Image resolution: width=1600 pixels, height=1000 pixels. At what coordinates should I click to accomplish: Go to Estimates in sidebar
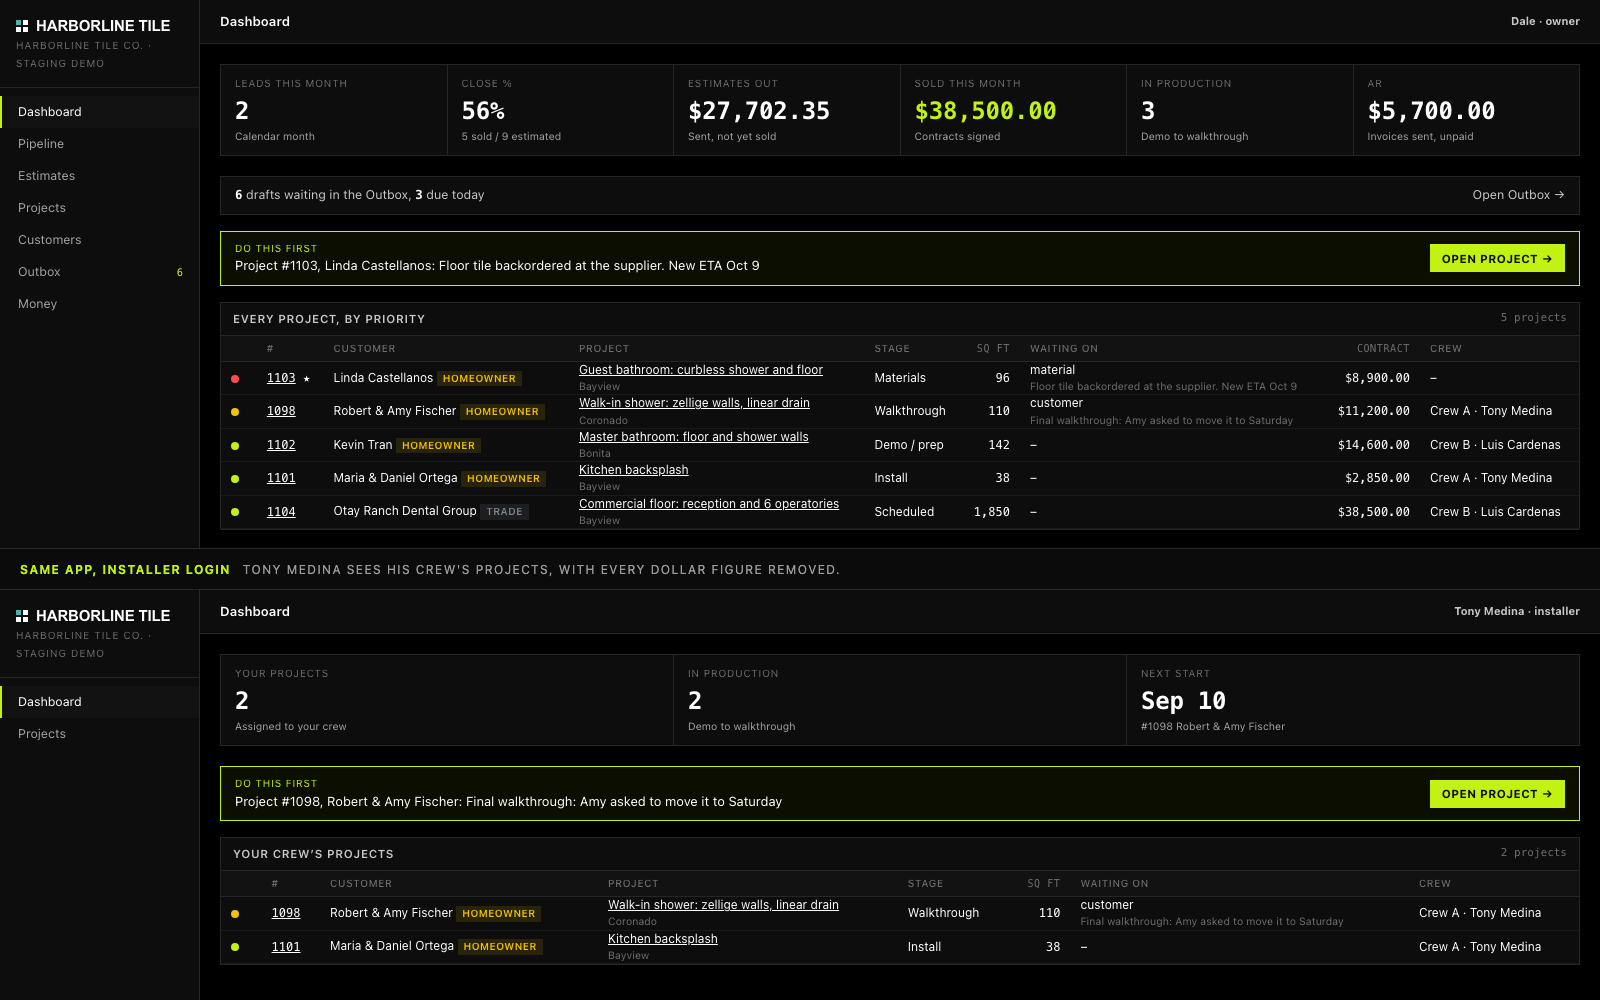point(100,176)
